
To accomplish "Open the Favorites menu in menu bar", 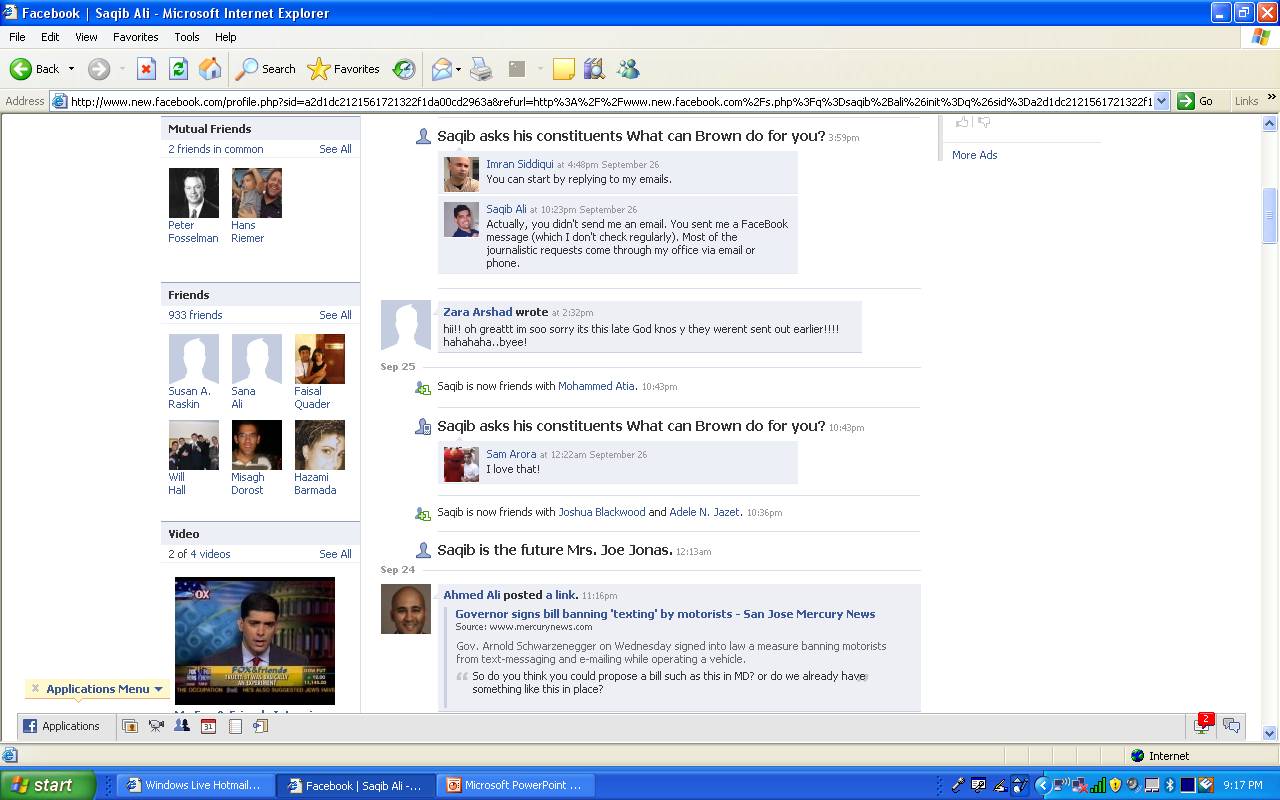I will (x=135, y=37).
